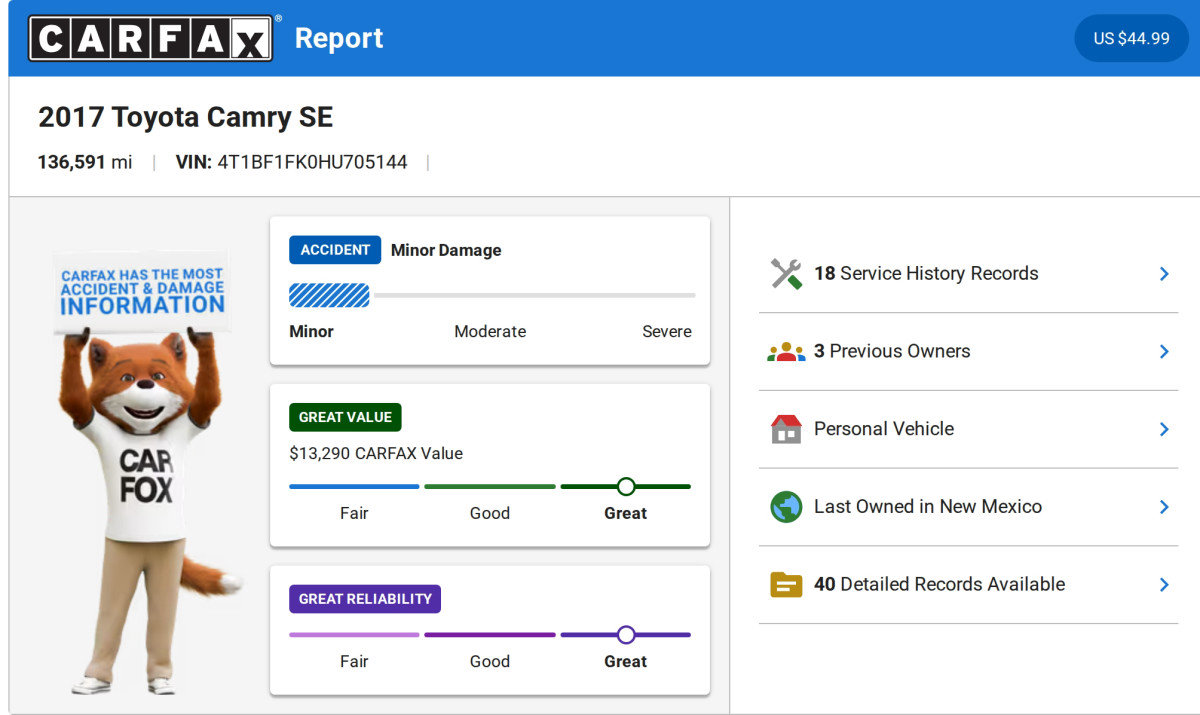Open 40 Detailed Records Available

click(x=968, y=584)
